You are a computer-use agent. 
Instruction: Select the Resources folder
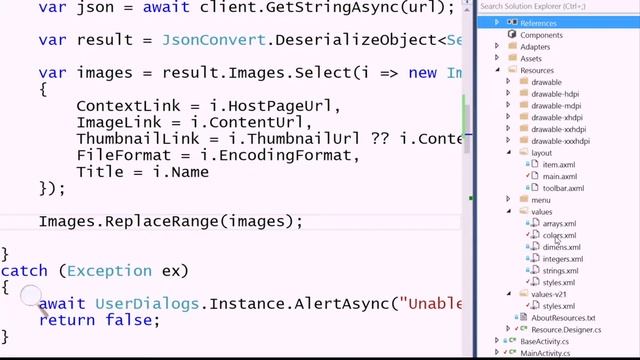coord(537,71)
